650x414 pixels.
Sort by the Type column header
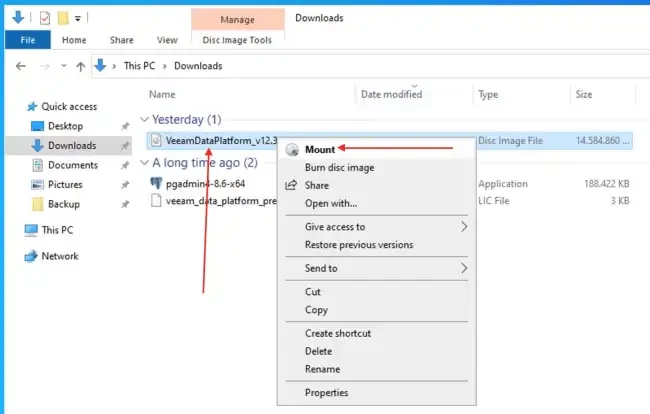pos(488,94)
